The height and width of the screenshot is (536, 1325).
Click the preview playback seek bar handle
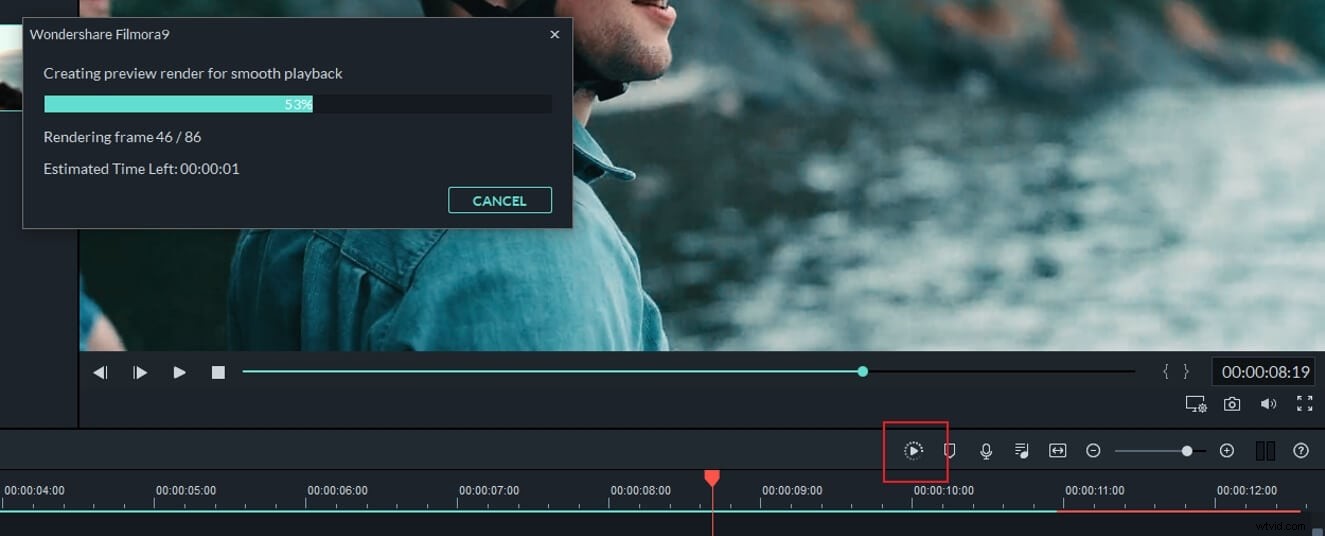pos(862,371)
